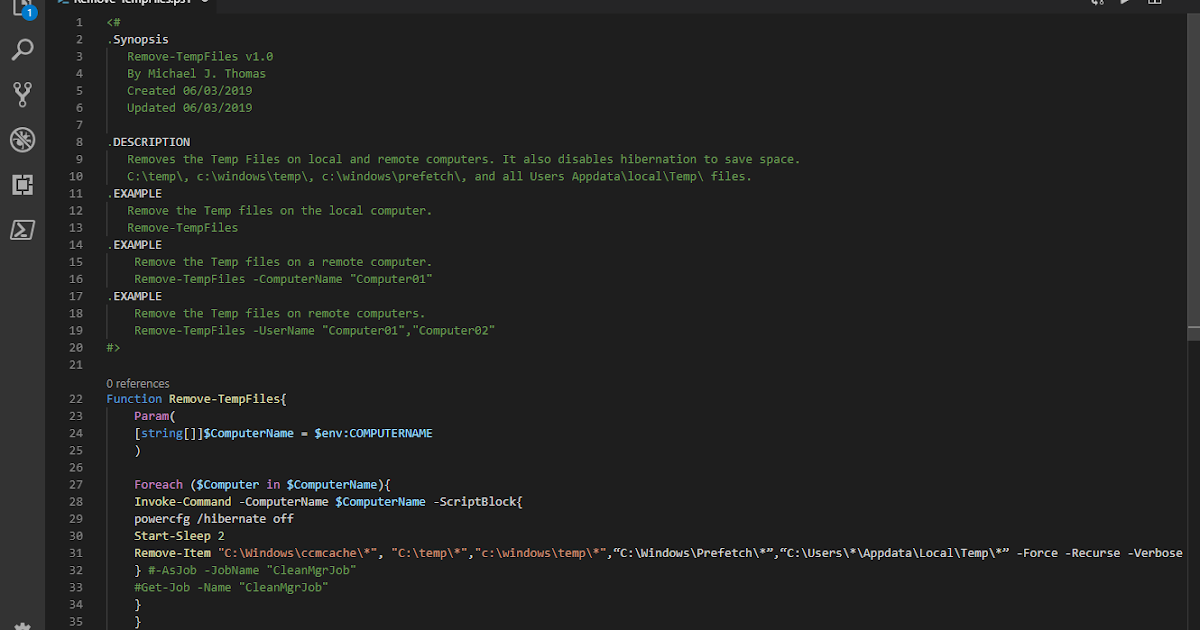Screen dimensions: 1200x630
Task: Click the 'Remove-TempFiles{' function name
Action: 227,399
